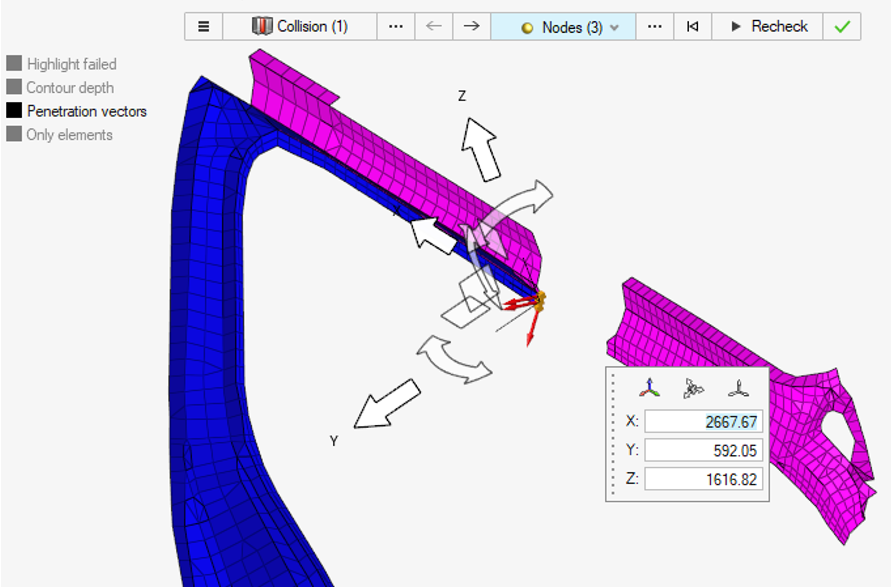Jump to first item with skip-back icon
This screenshot has width=891, height=587.
pyautogui.click(x=692, y=27)
